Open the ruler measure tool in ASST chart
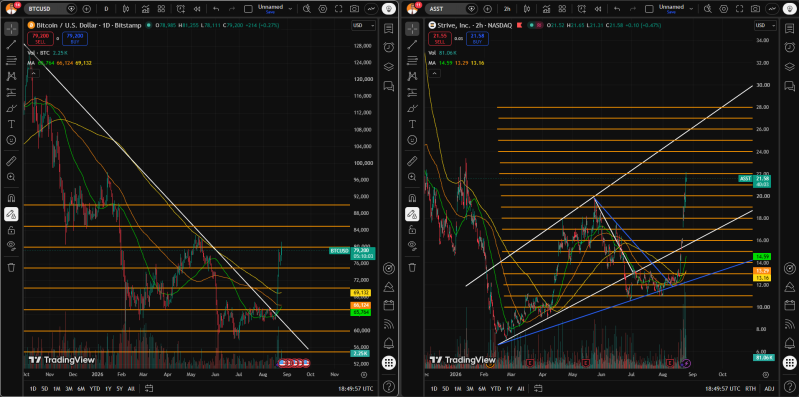The width and height of the screenshot is (799, 397). (x=412, y=162)
